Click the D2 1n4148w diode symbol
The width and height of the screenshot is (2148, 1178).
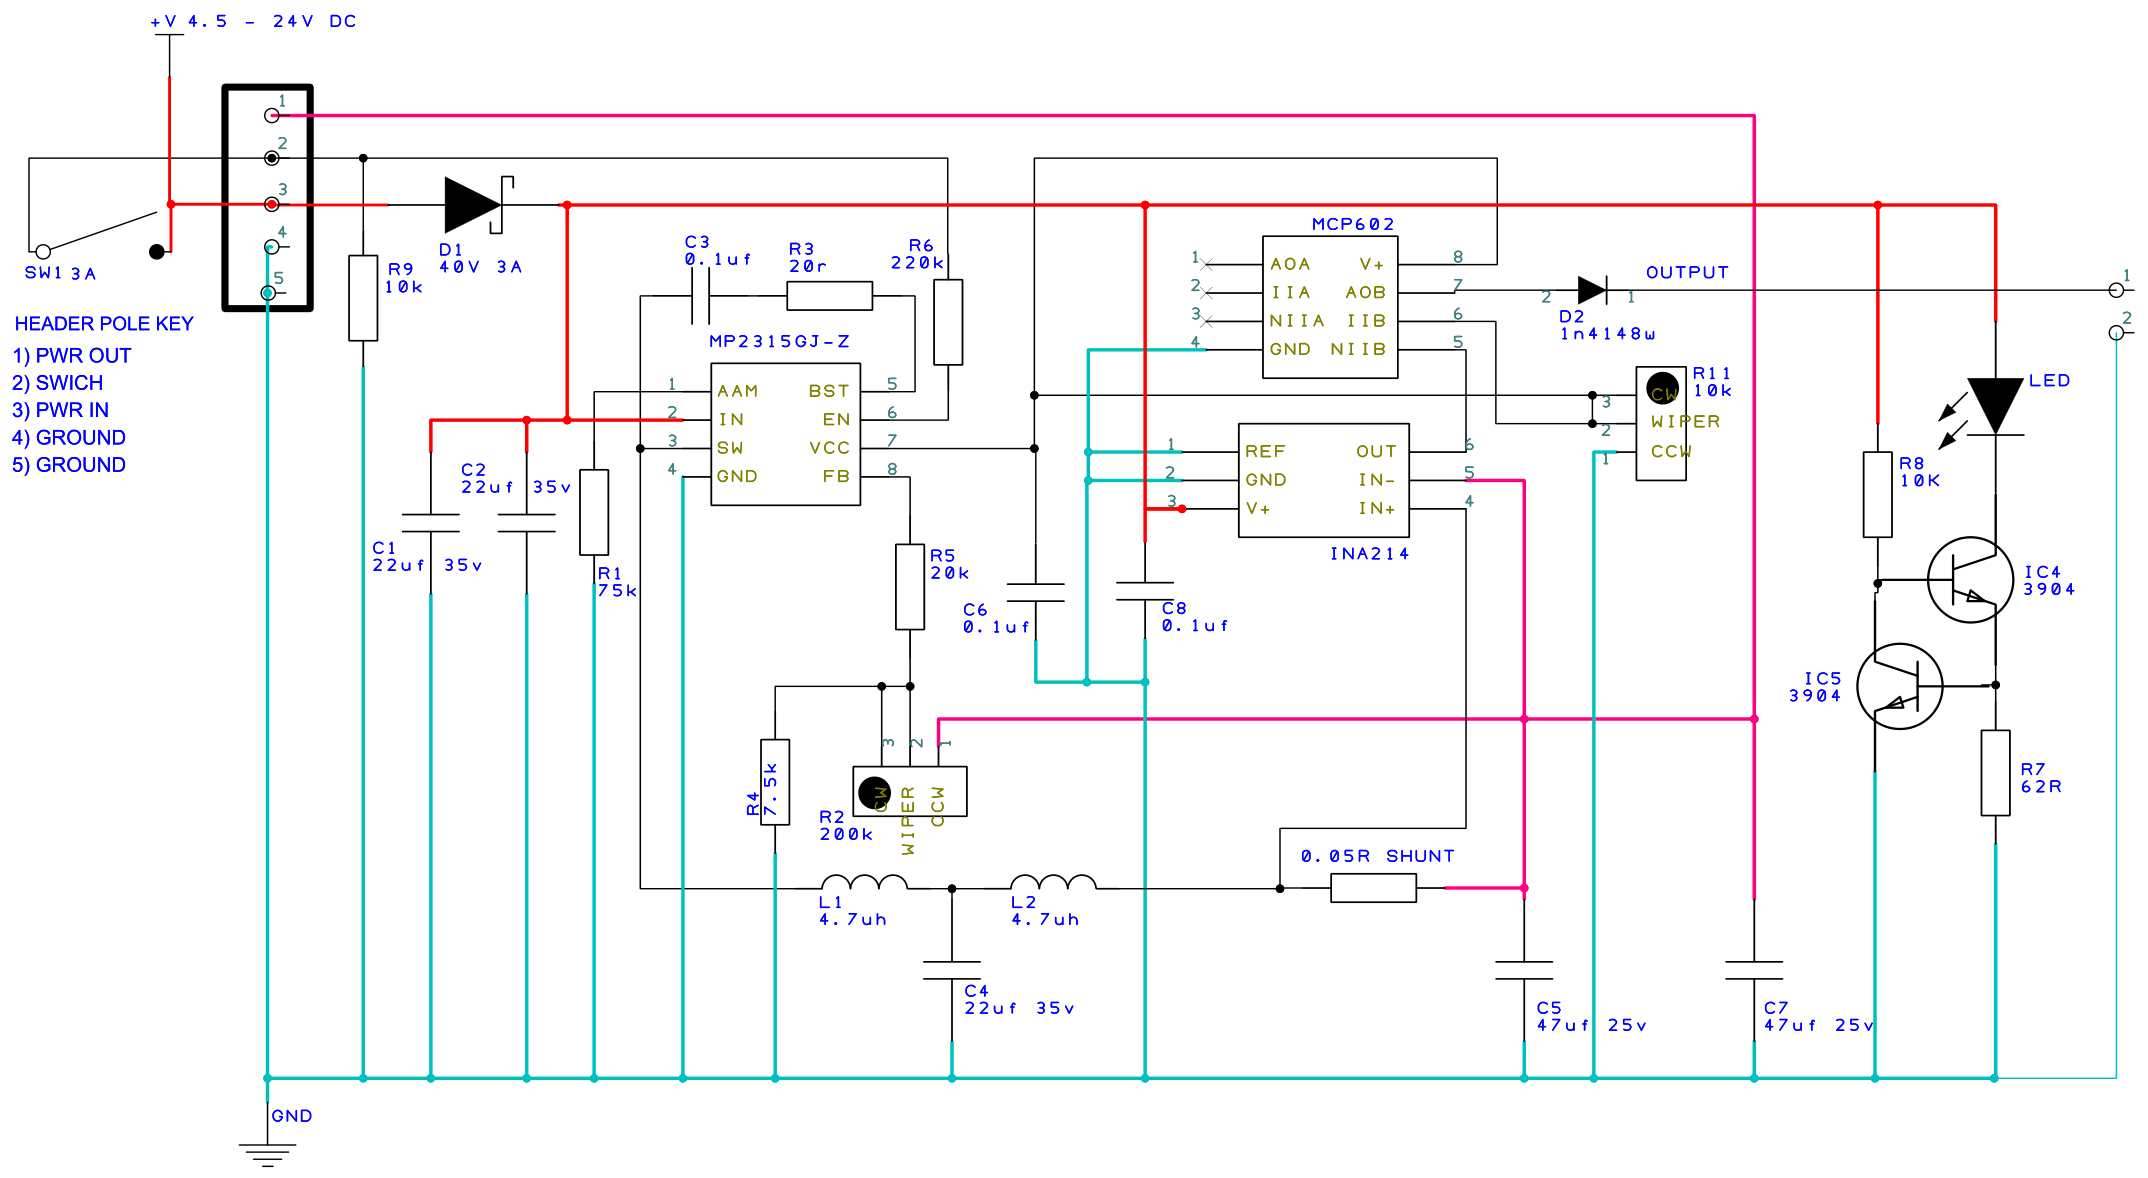(x=1592, y=291)
